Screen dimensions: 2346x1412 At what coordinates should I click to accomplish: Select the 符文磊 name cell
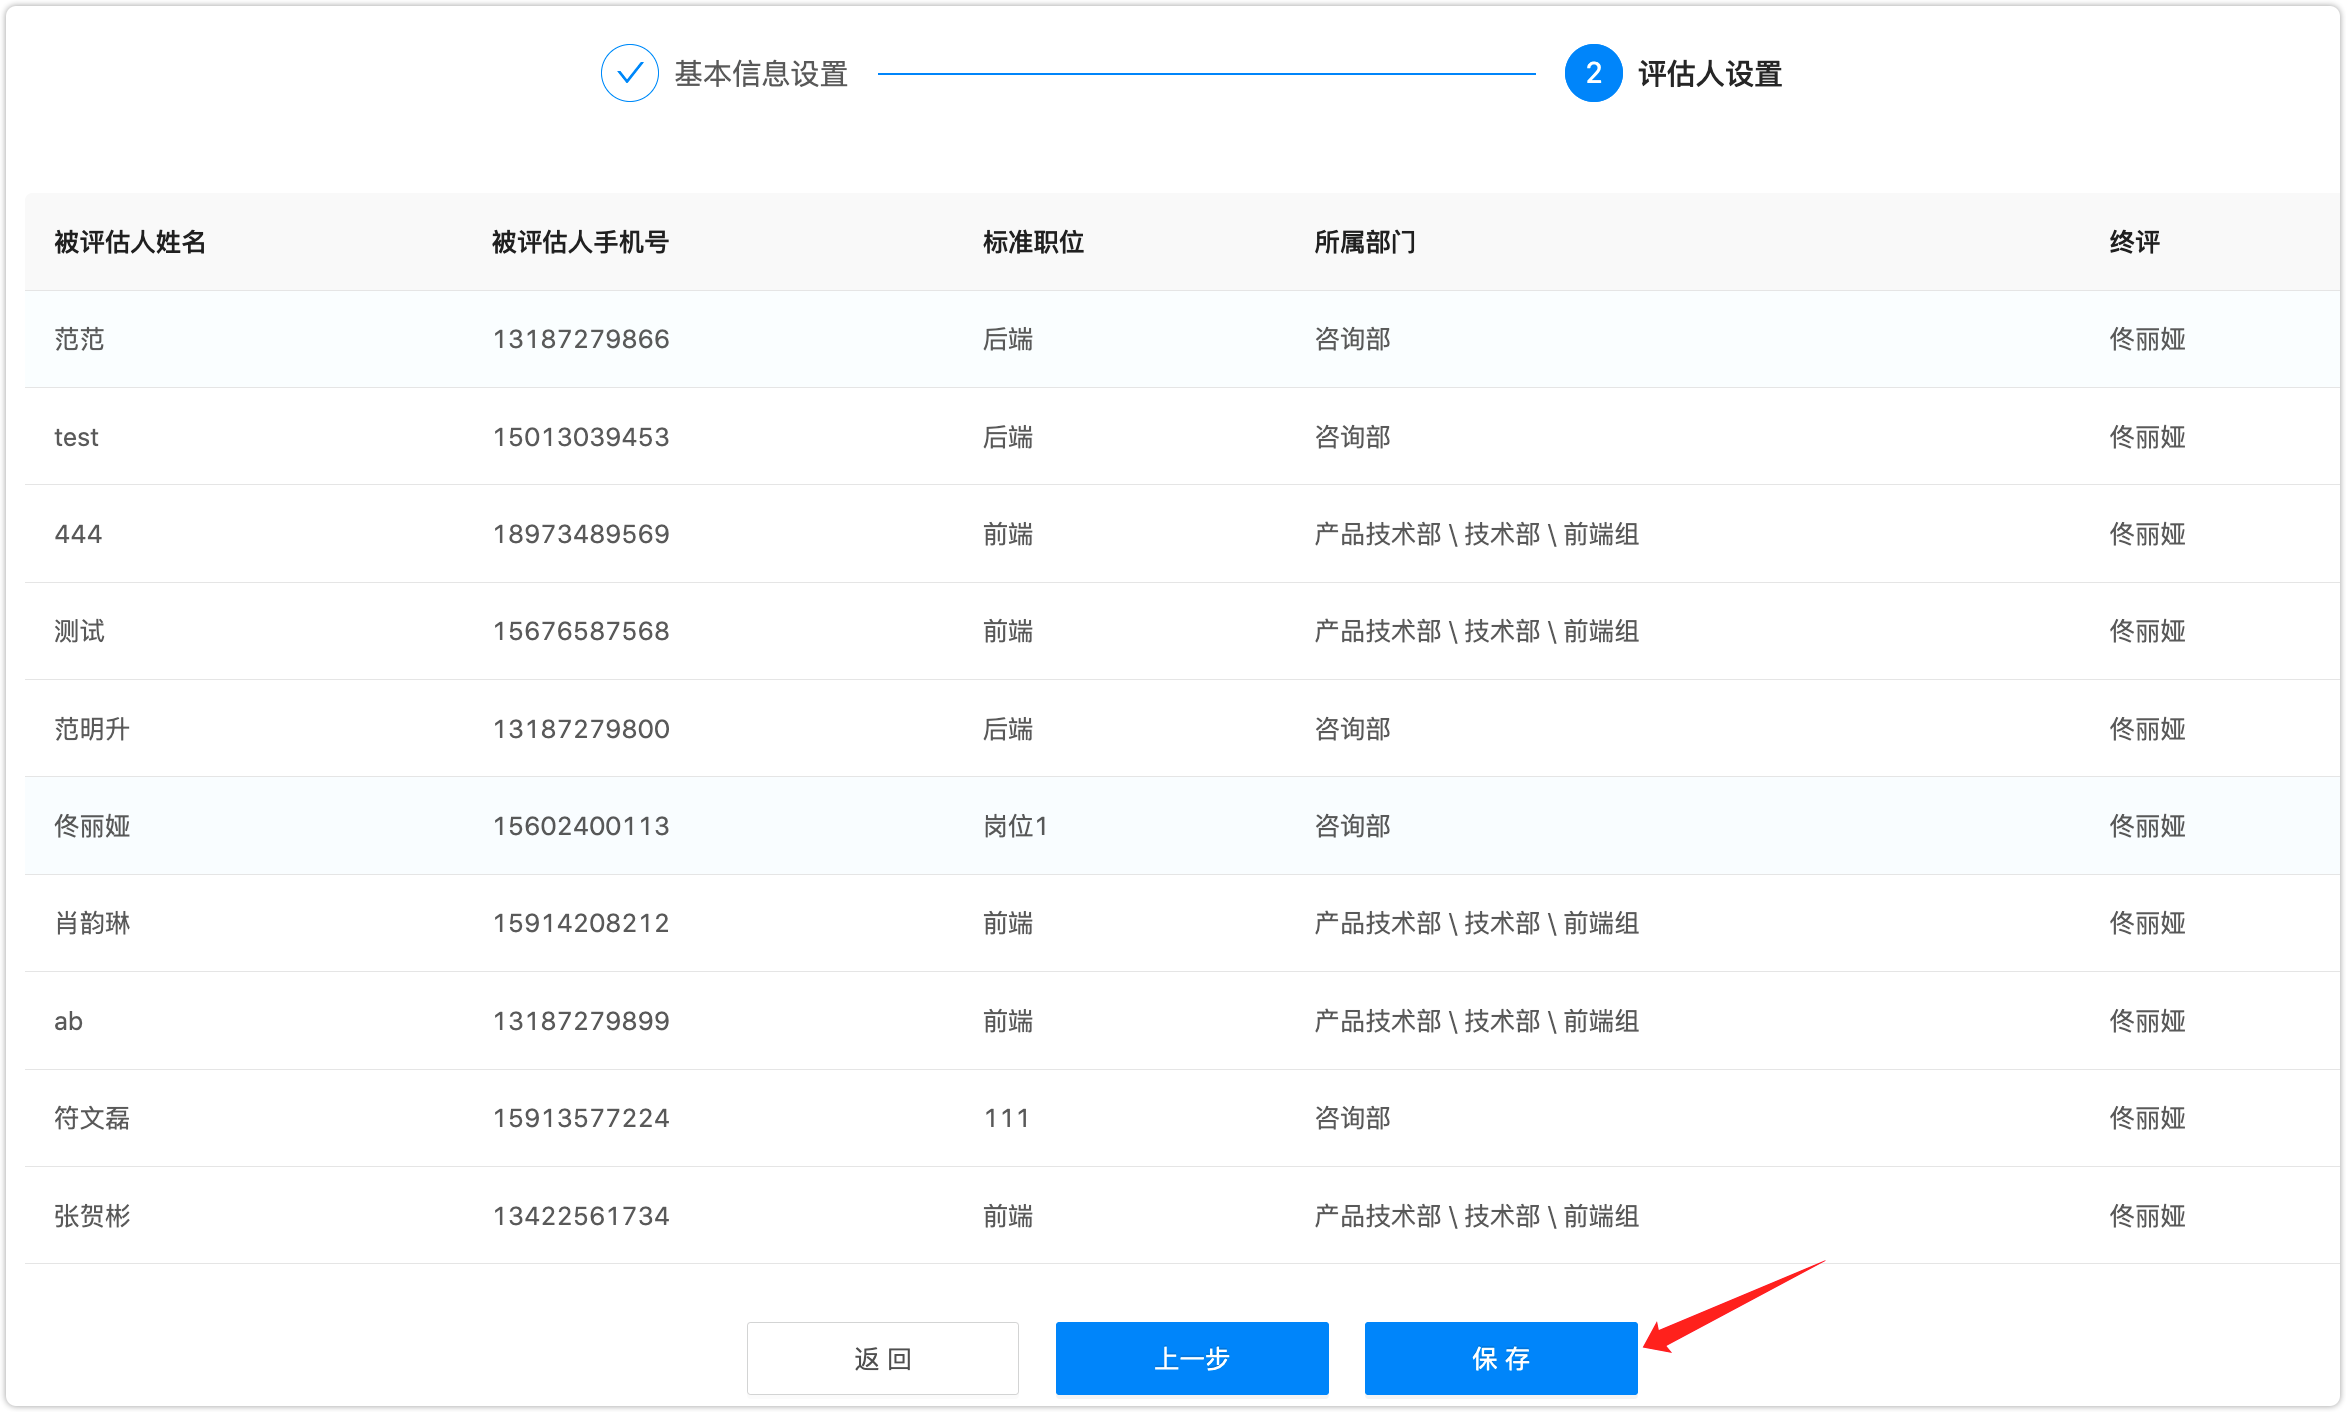[x=92, y=1118]
